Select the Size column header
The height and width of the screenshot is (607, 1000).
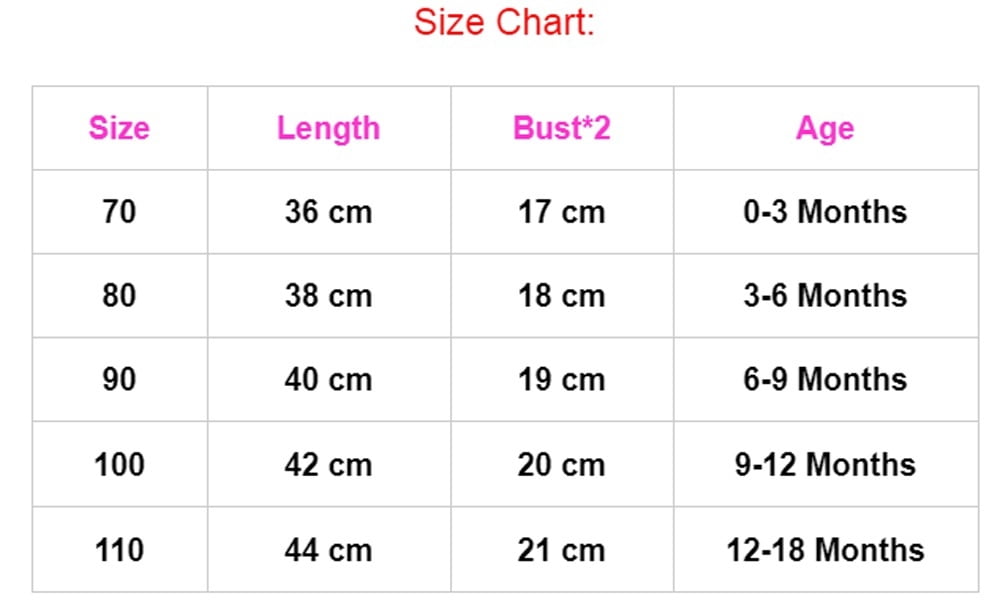click(119, 128)
